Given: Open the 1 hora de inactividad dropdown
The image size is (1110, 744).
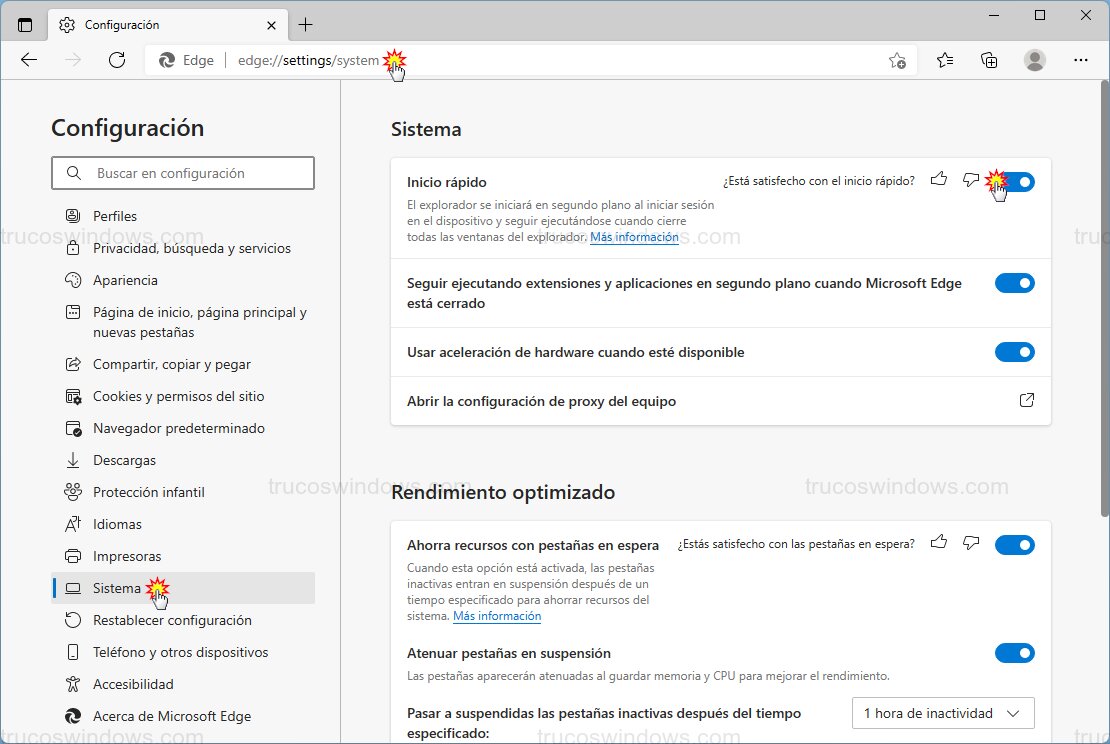Looking at the screenshot, I should point(941,713).
